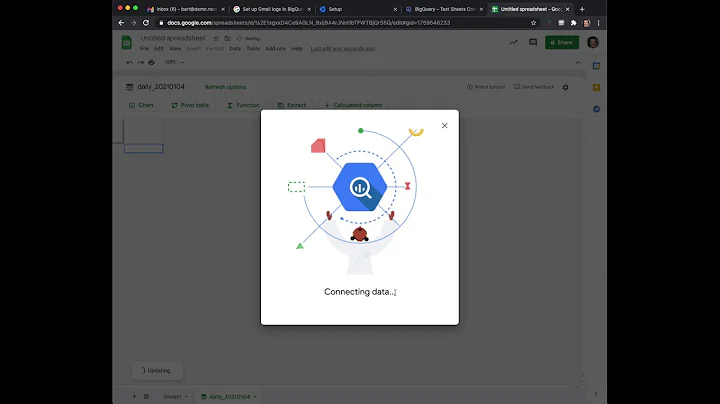720x404 pixels.
Task: Open a new browser tab
Action: point(582,9)
